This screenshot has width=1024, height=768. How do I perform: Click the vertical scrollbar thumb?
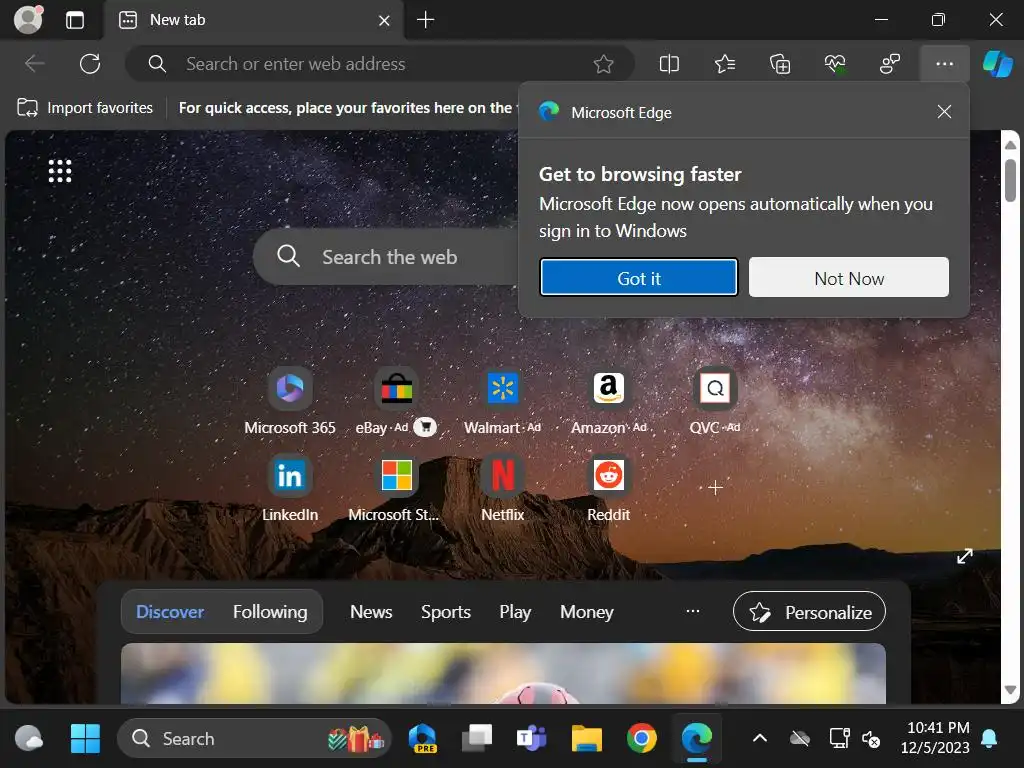pyautogui.click(x=1010, y=180)
